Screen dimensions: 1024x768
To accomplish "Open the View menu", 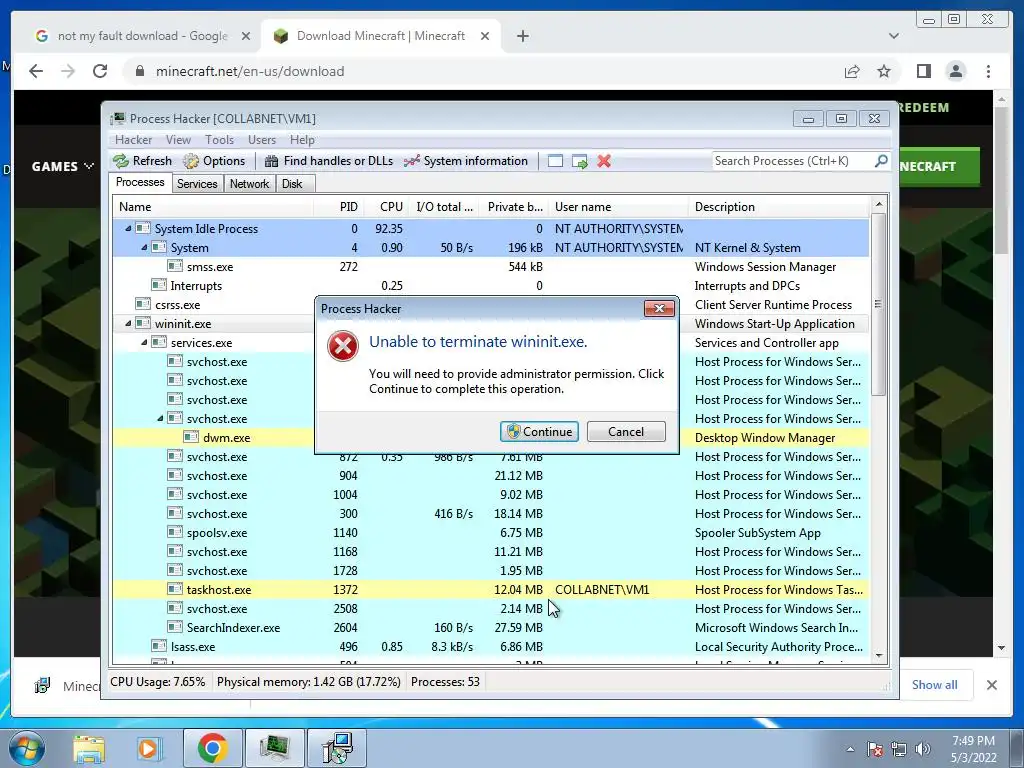I will [178, 140].
